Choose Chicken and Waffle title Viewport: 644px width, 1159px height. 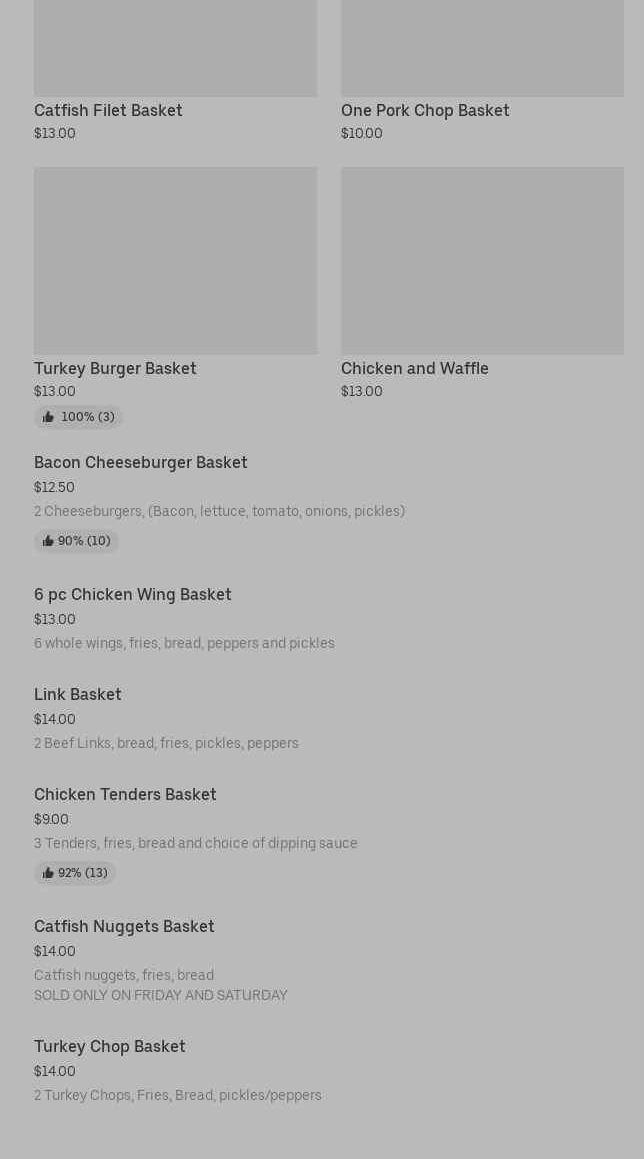(414, 368)
